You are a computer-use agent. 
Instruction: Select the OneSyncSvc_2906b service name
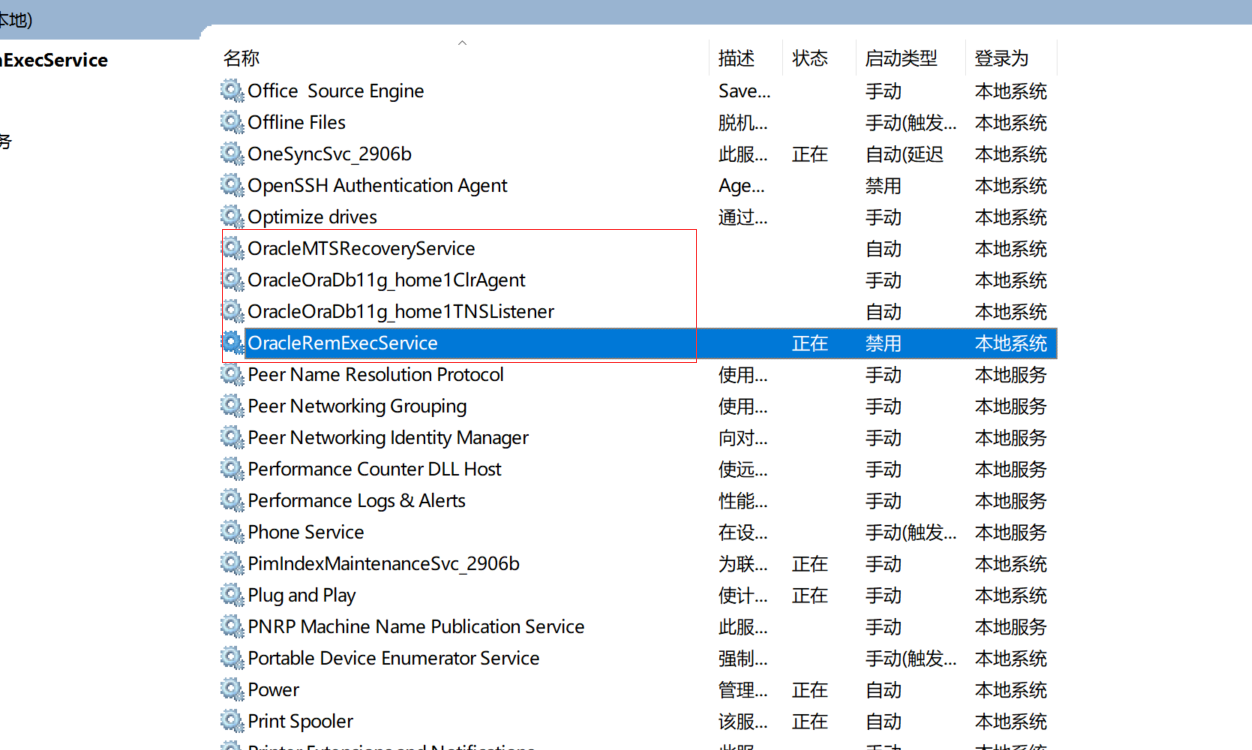click(x=330, y=154)
